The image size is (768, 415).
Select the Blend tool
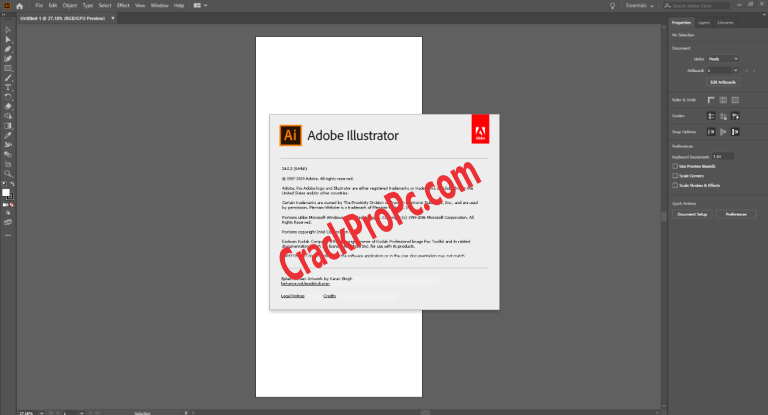coord(8,154)
